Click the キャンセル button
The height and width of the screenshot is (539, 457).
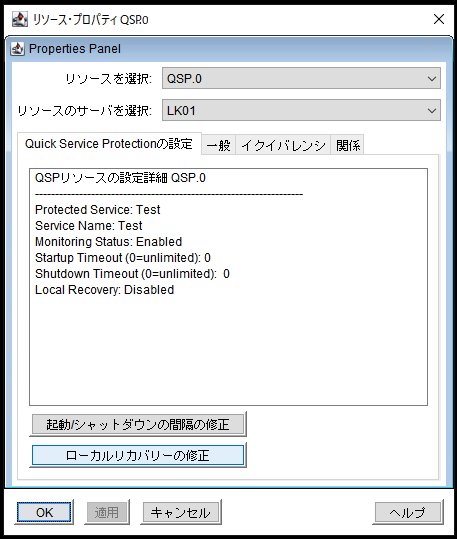[181, 513]
